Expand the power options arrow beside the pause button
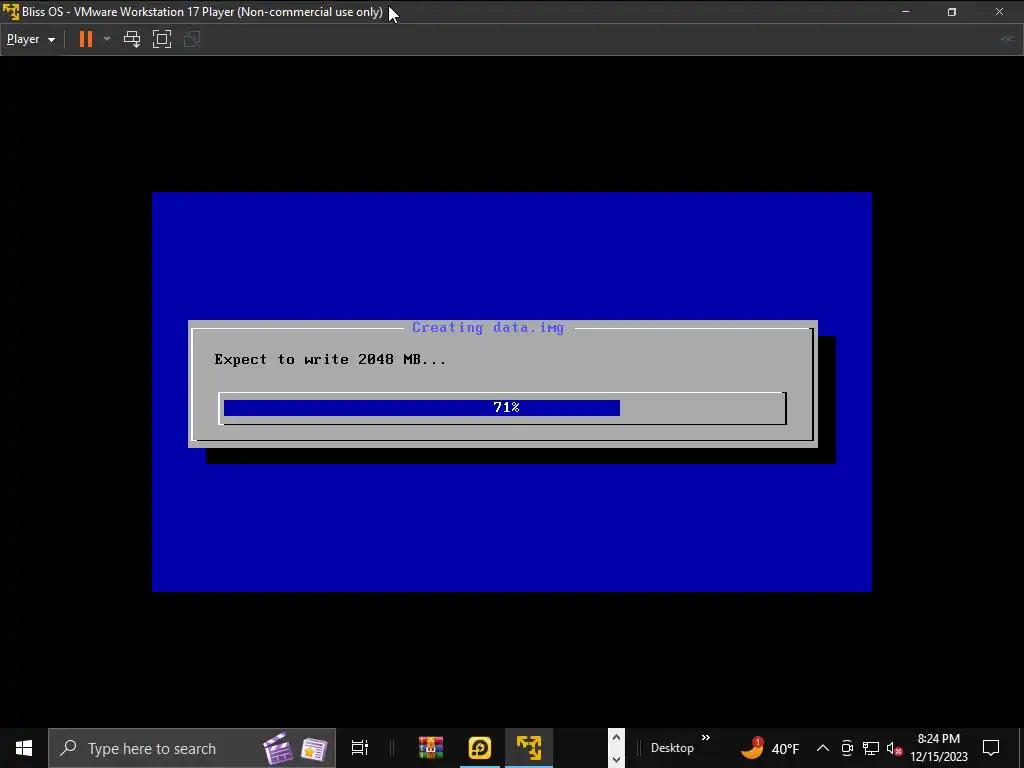Viewport: 1024px width, 768px height. click(x=107, y=39)
